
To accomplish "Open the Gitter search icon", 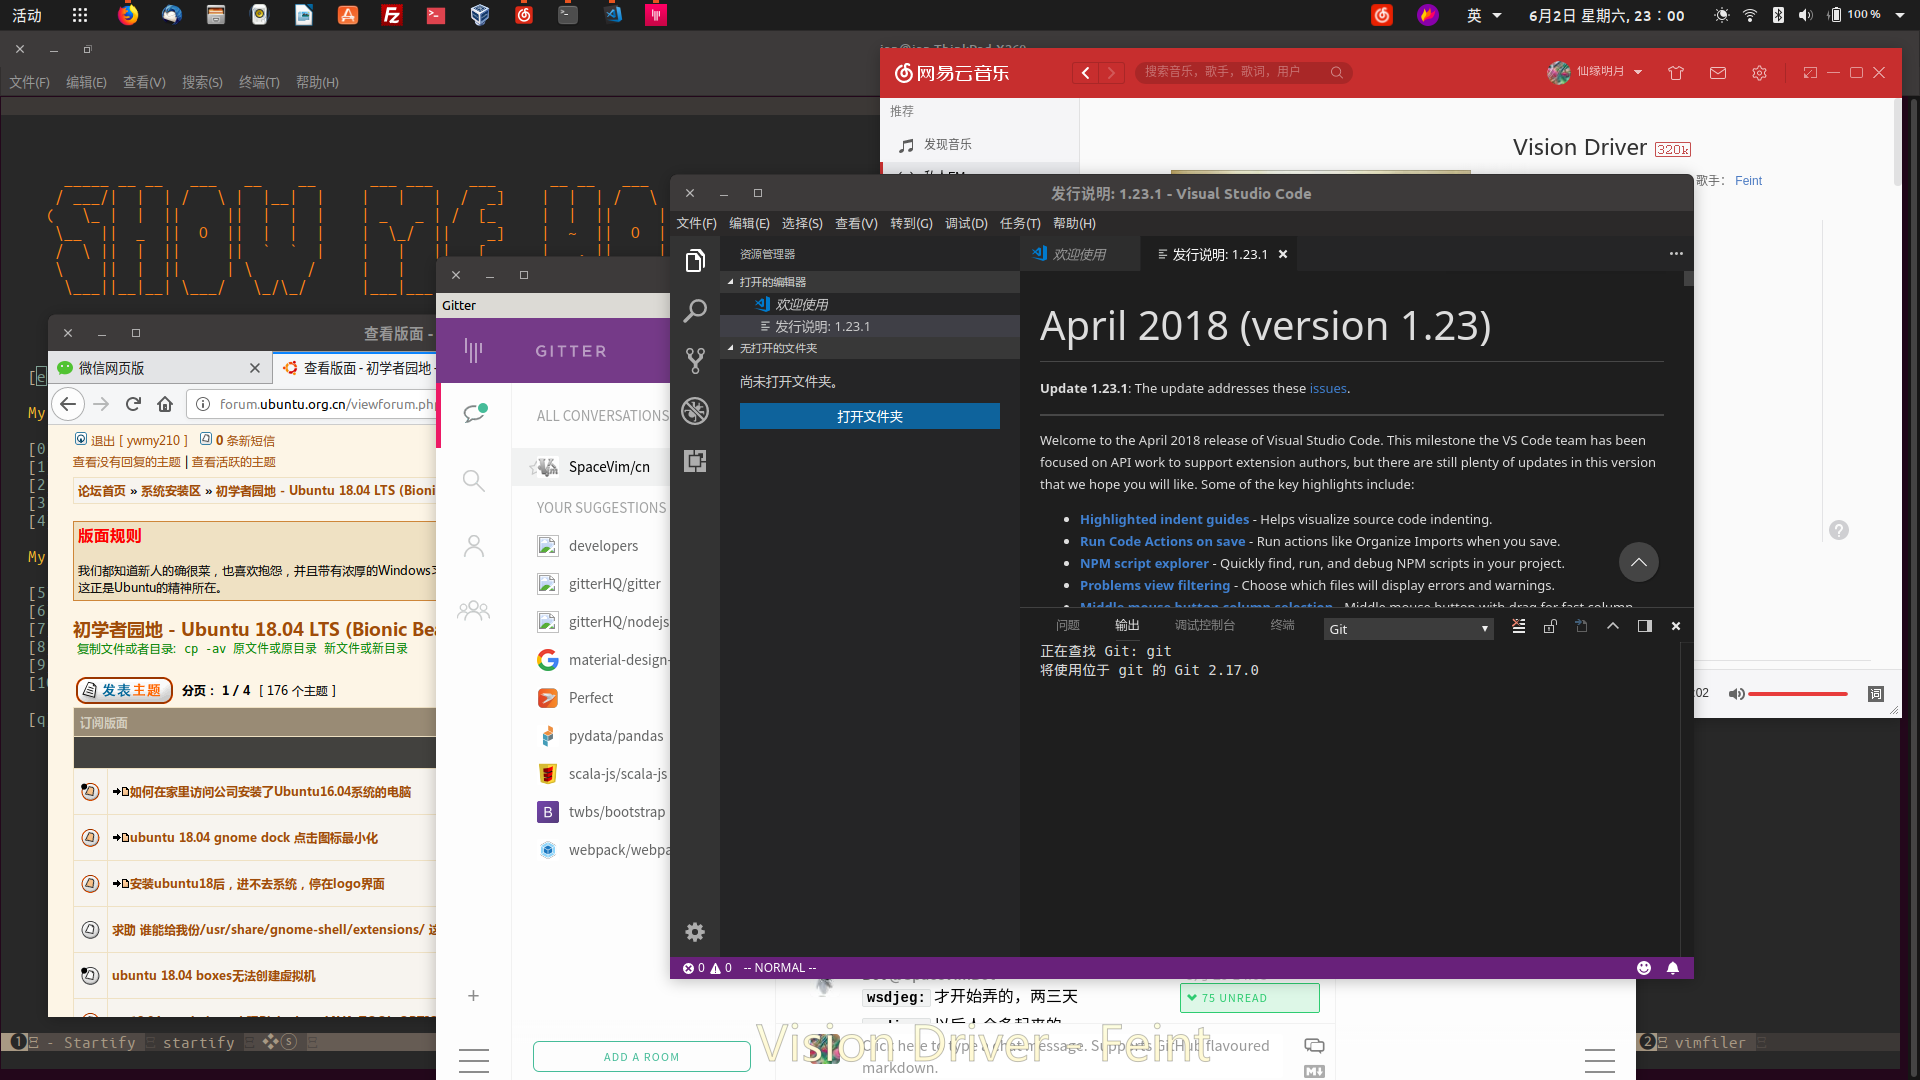I will [474, 481].
